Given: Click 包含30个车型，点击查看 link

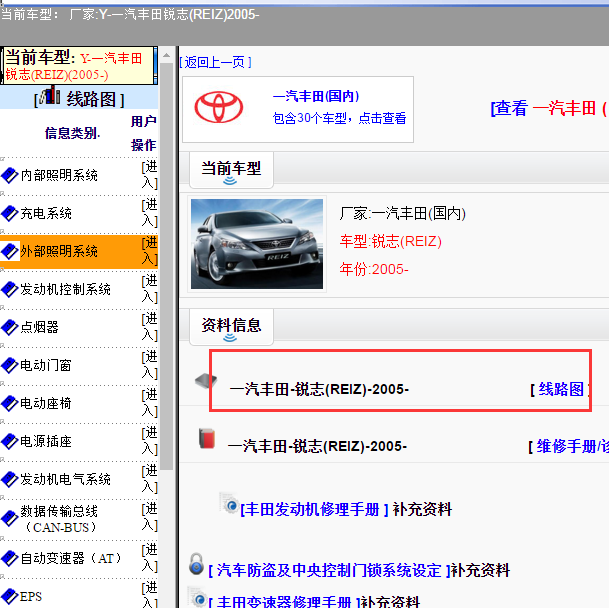Looking at the screenshot, I should pyautogui.click(x=339, y=118).
